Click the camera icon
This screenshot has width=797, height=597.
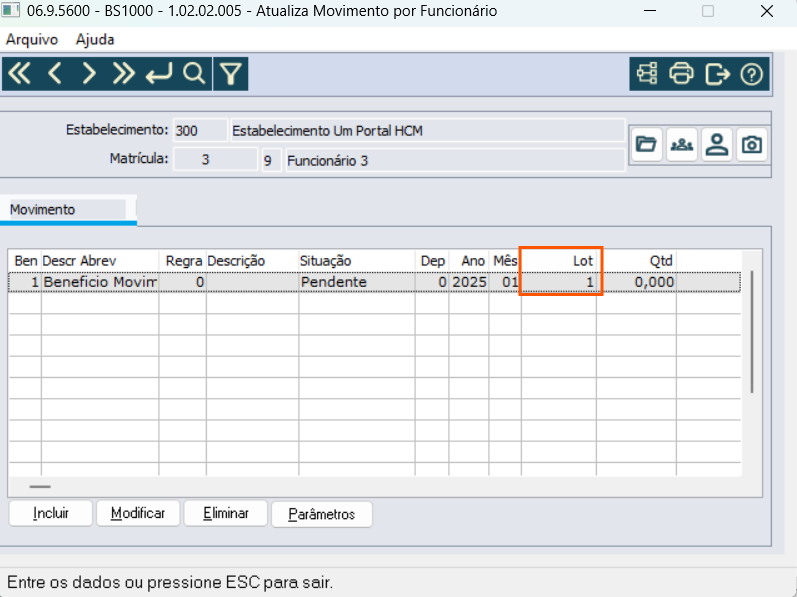click(752, 145)
